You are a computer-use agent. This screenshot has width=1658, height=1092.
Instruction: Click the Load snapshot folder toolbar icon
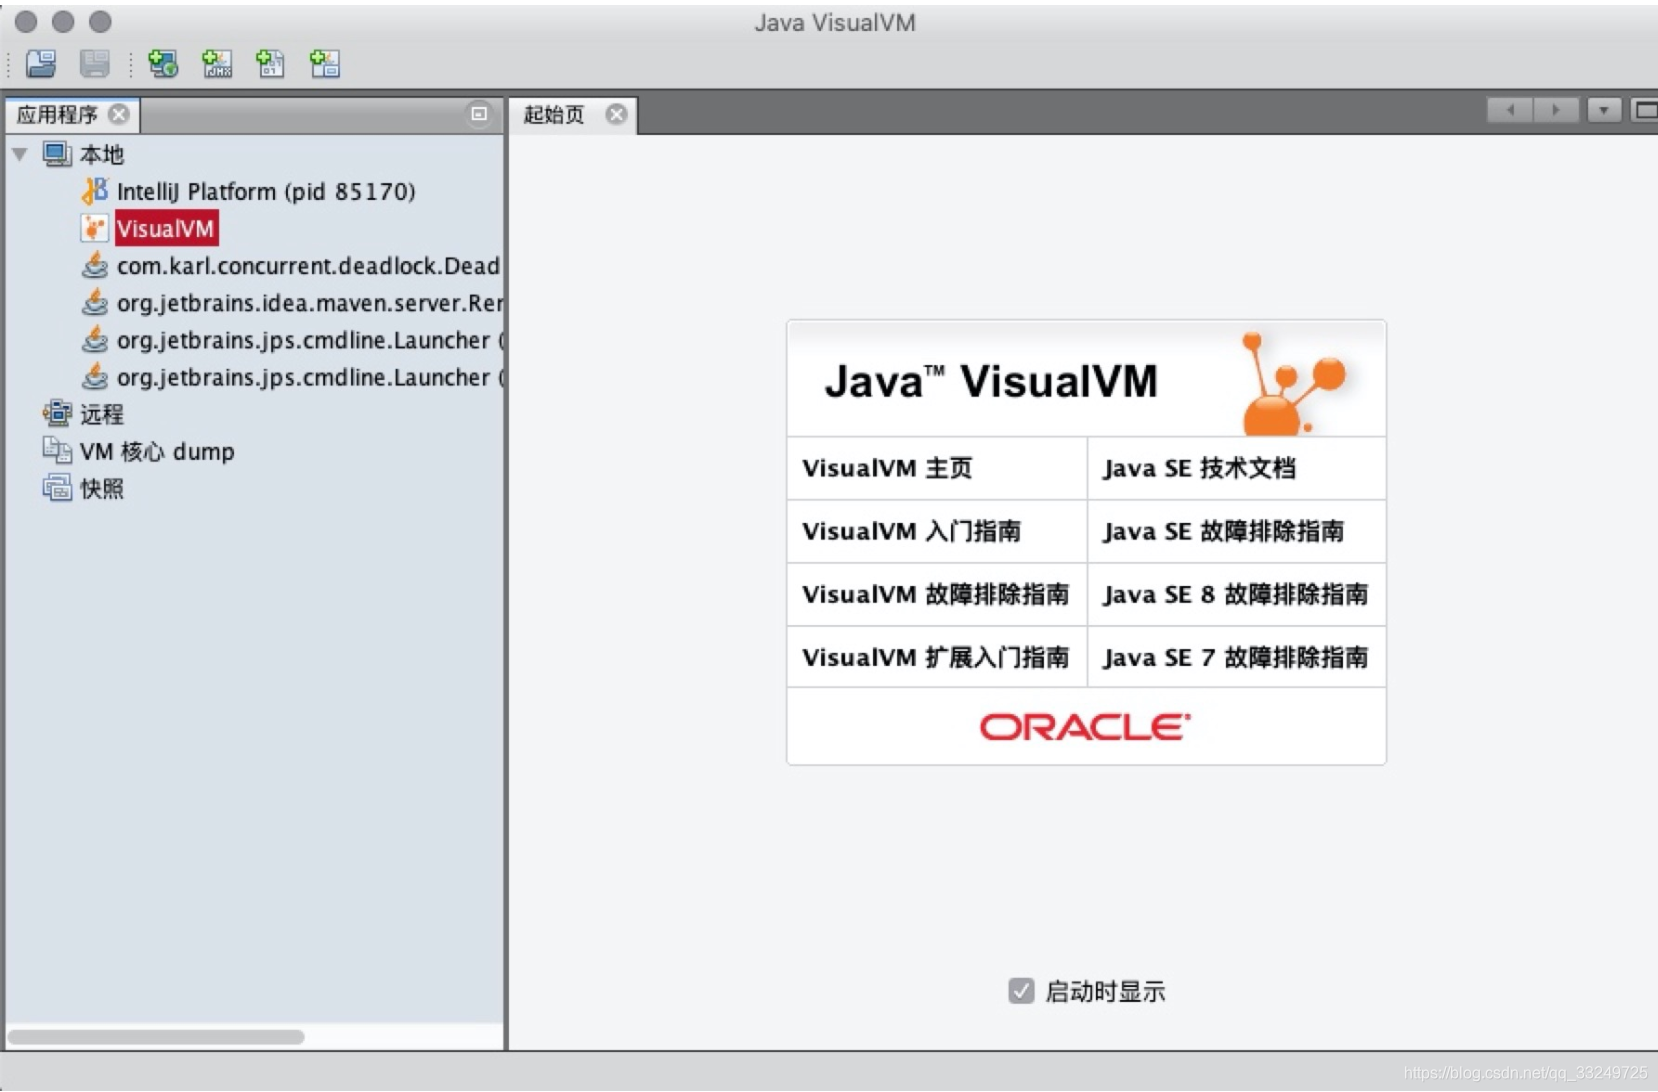click(41, 64)
